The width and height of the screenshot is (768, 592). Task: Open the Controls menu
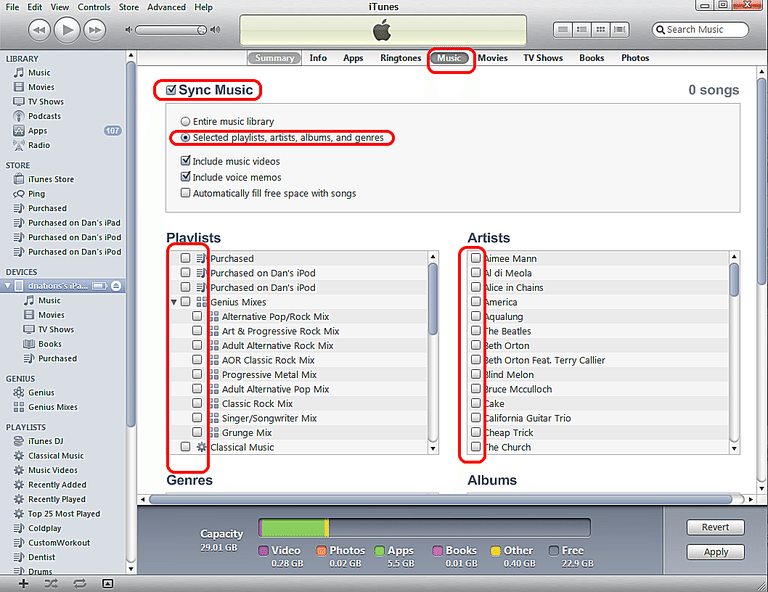pyautogui.click(x=94, y=7)
